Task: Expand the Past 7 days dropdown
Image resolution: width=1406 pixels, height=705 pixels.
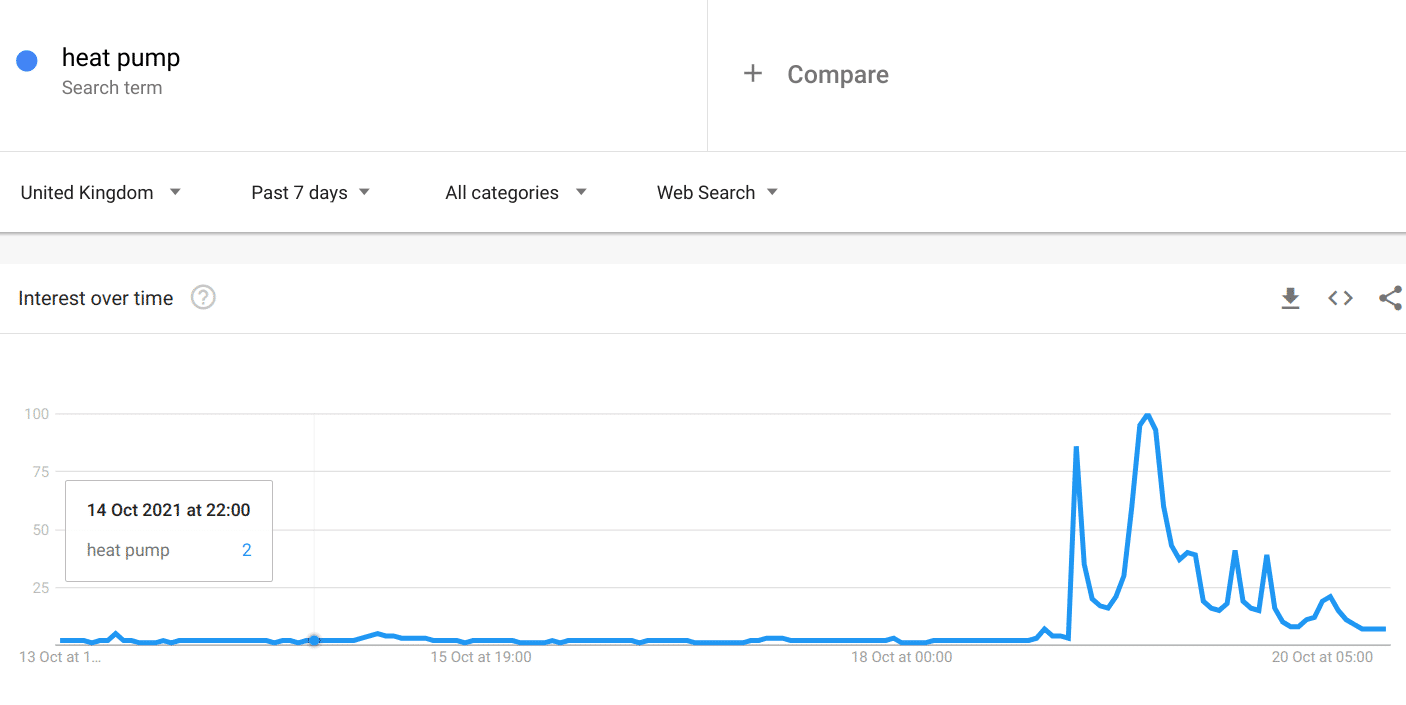Action: pyautogui.click(x=311, y=192)
